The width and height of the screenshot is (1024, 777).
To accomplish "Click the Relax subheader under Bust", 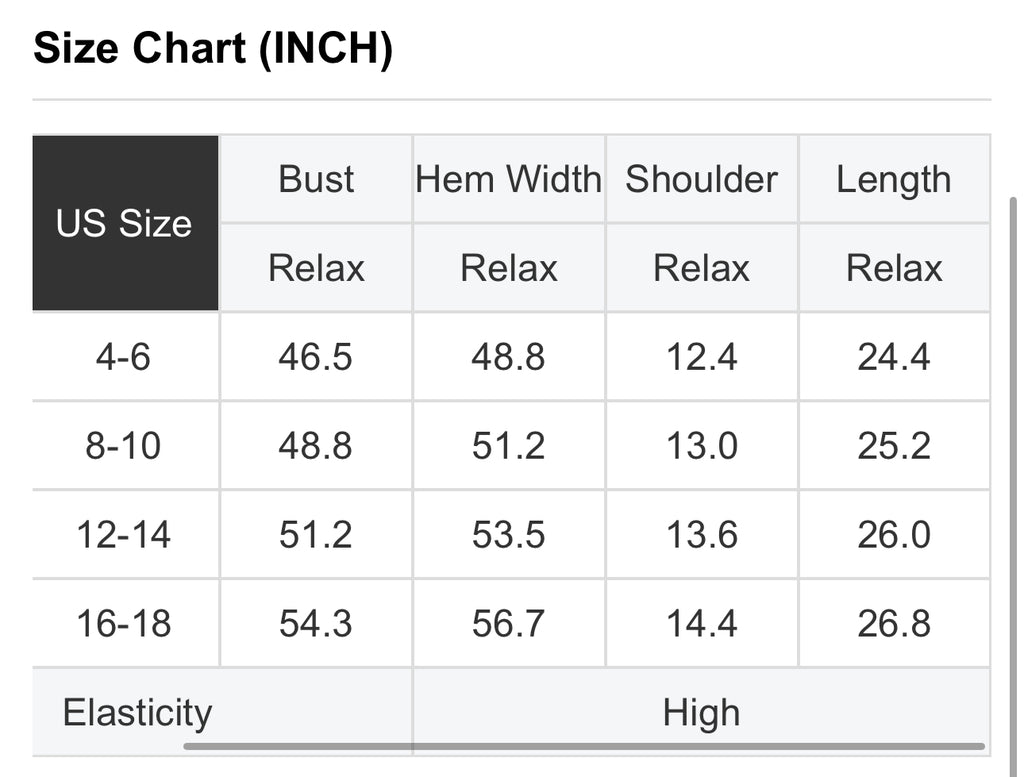I will pyautogui.click(x=316, y=268).
